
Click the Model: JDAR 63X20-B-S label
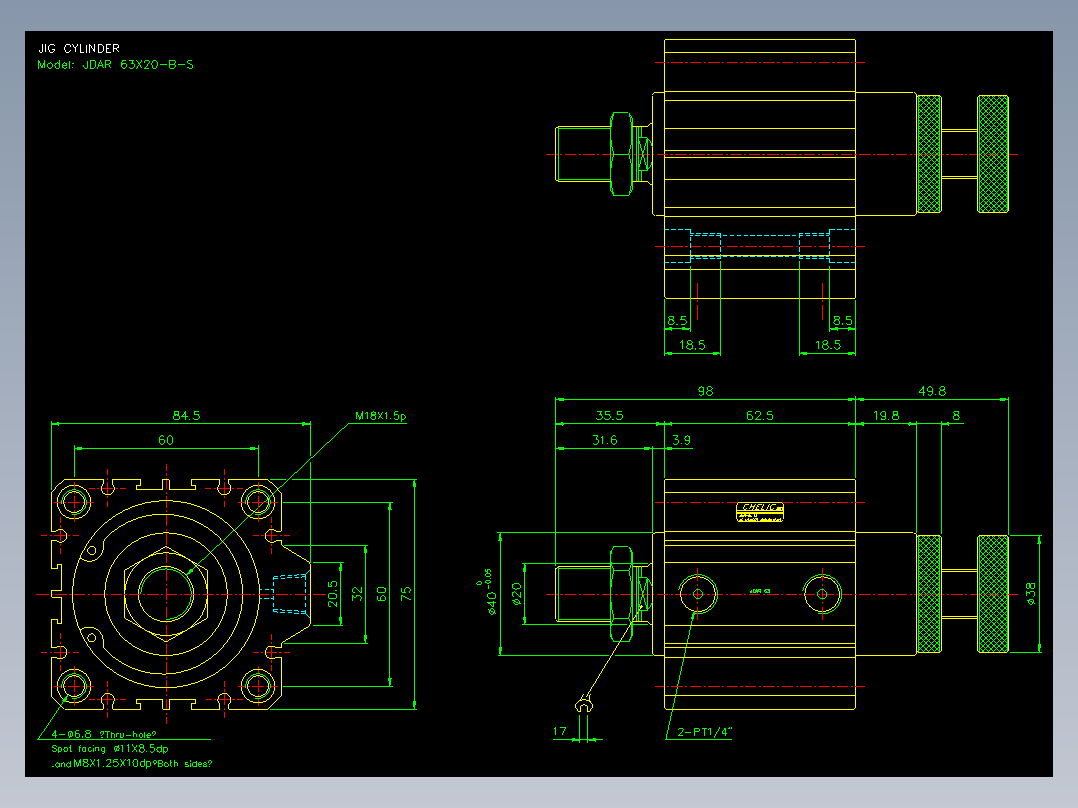pyautogui.click(x=116, y=65)
